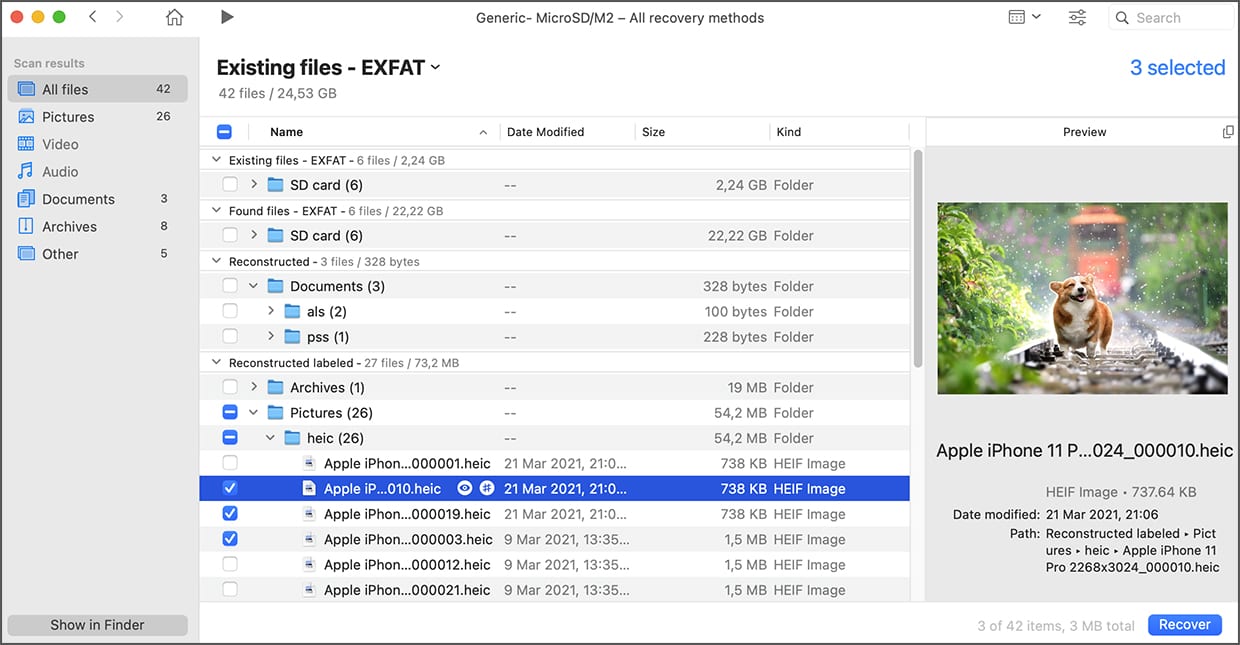The width and height of the screenshot is (1240, 645).
Task: Click the file list vertical scrollbar
Action: pos(918,260)
